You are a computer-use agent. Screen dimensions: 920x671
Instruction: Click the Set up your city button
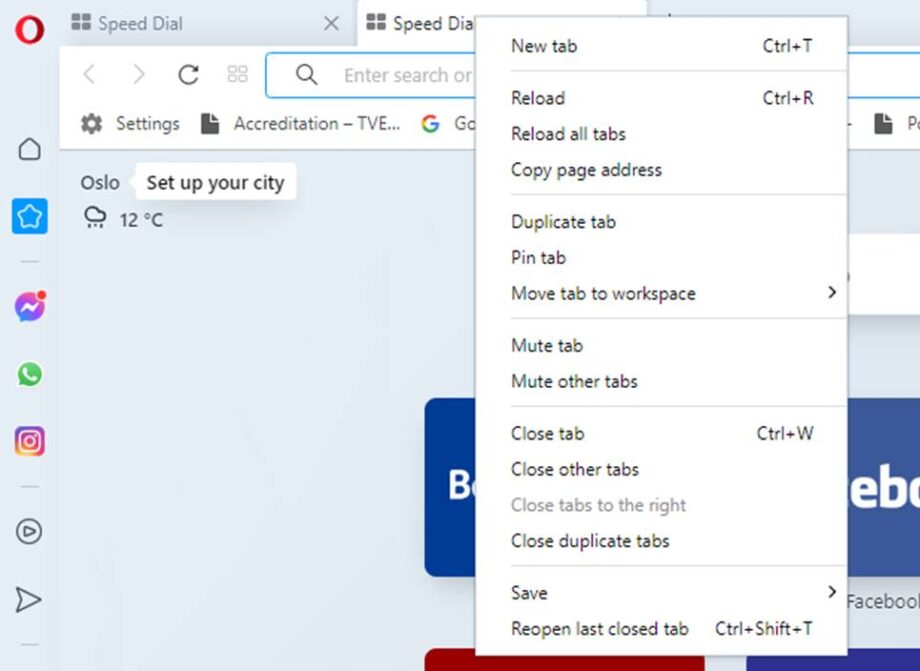[215, 182]
